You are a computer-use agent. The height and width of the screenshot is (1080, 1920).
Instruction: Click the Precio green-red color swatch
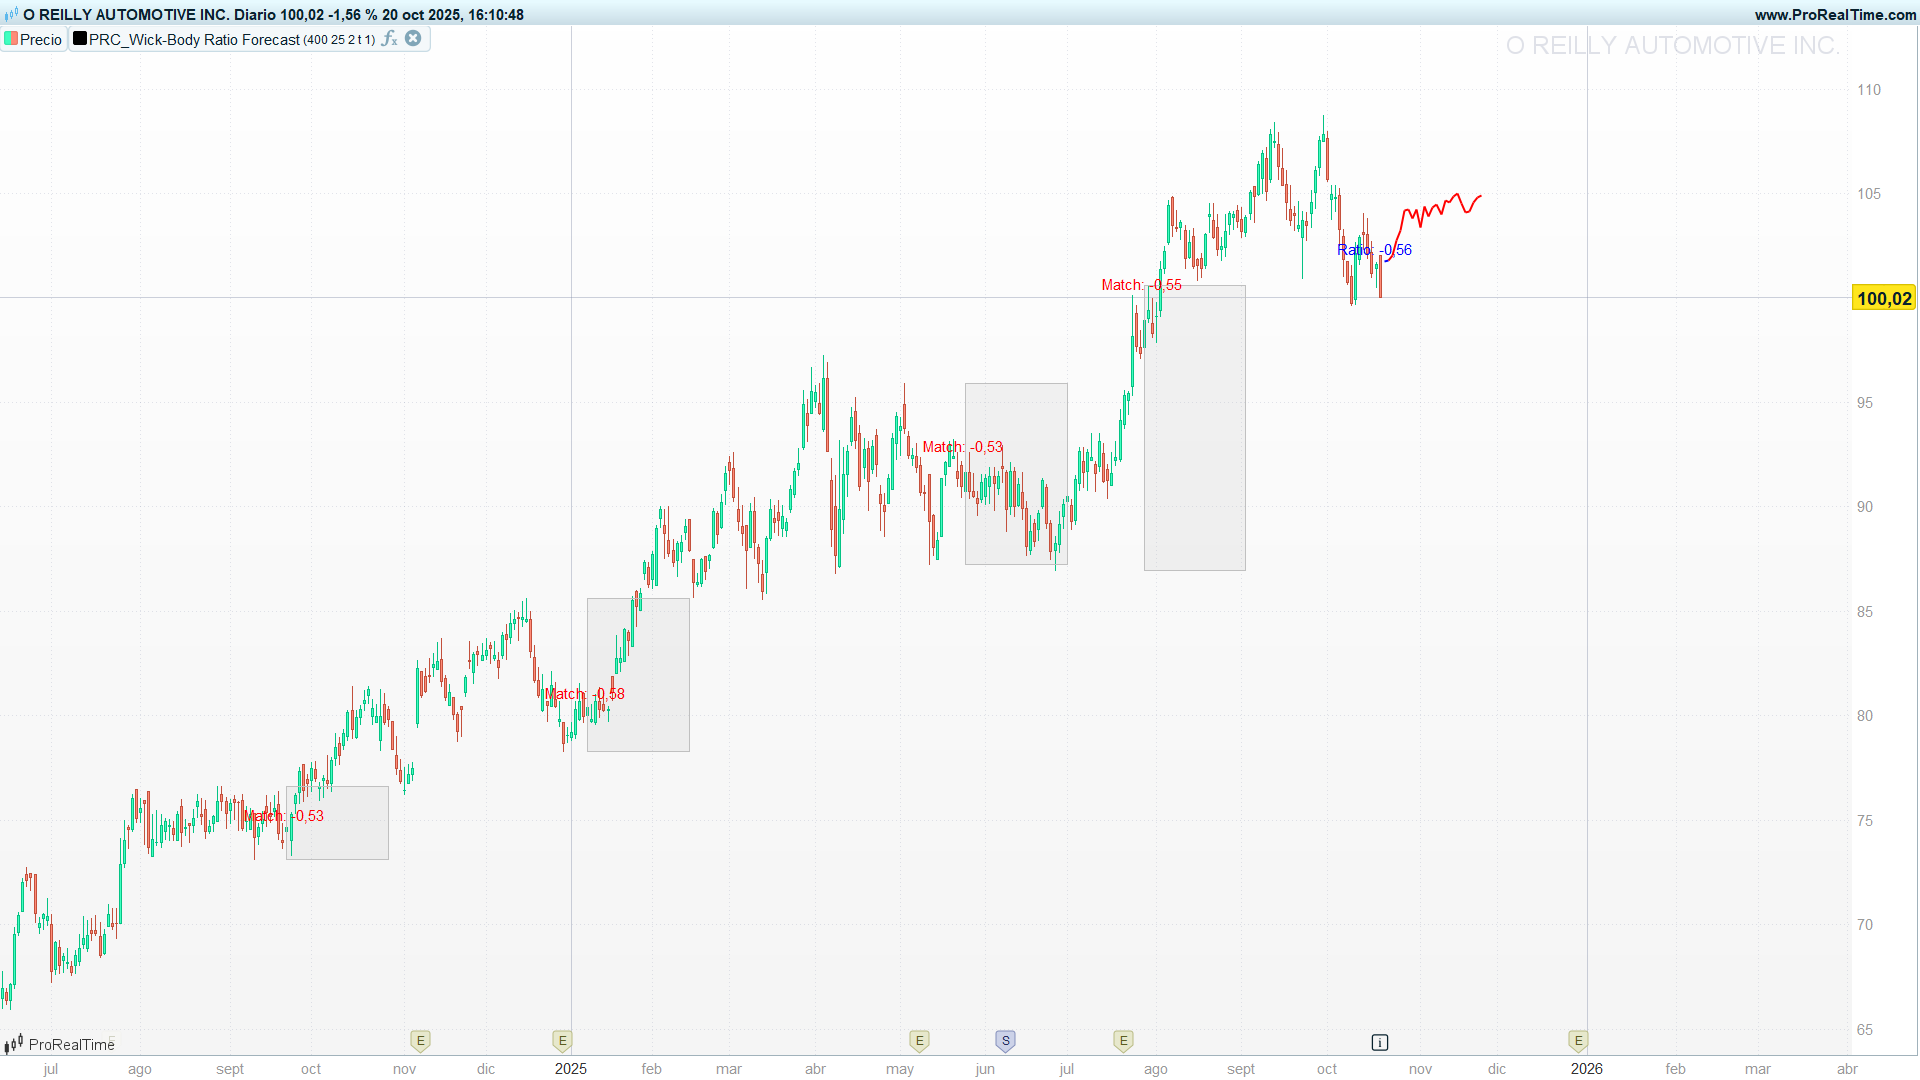click(11, 39)
